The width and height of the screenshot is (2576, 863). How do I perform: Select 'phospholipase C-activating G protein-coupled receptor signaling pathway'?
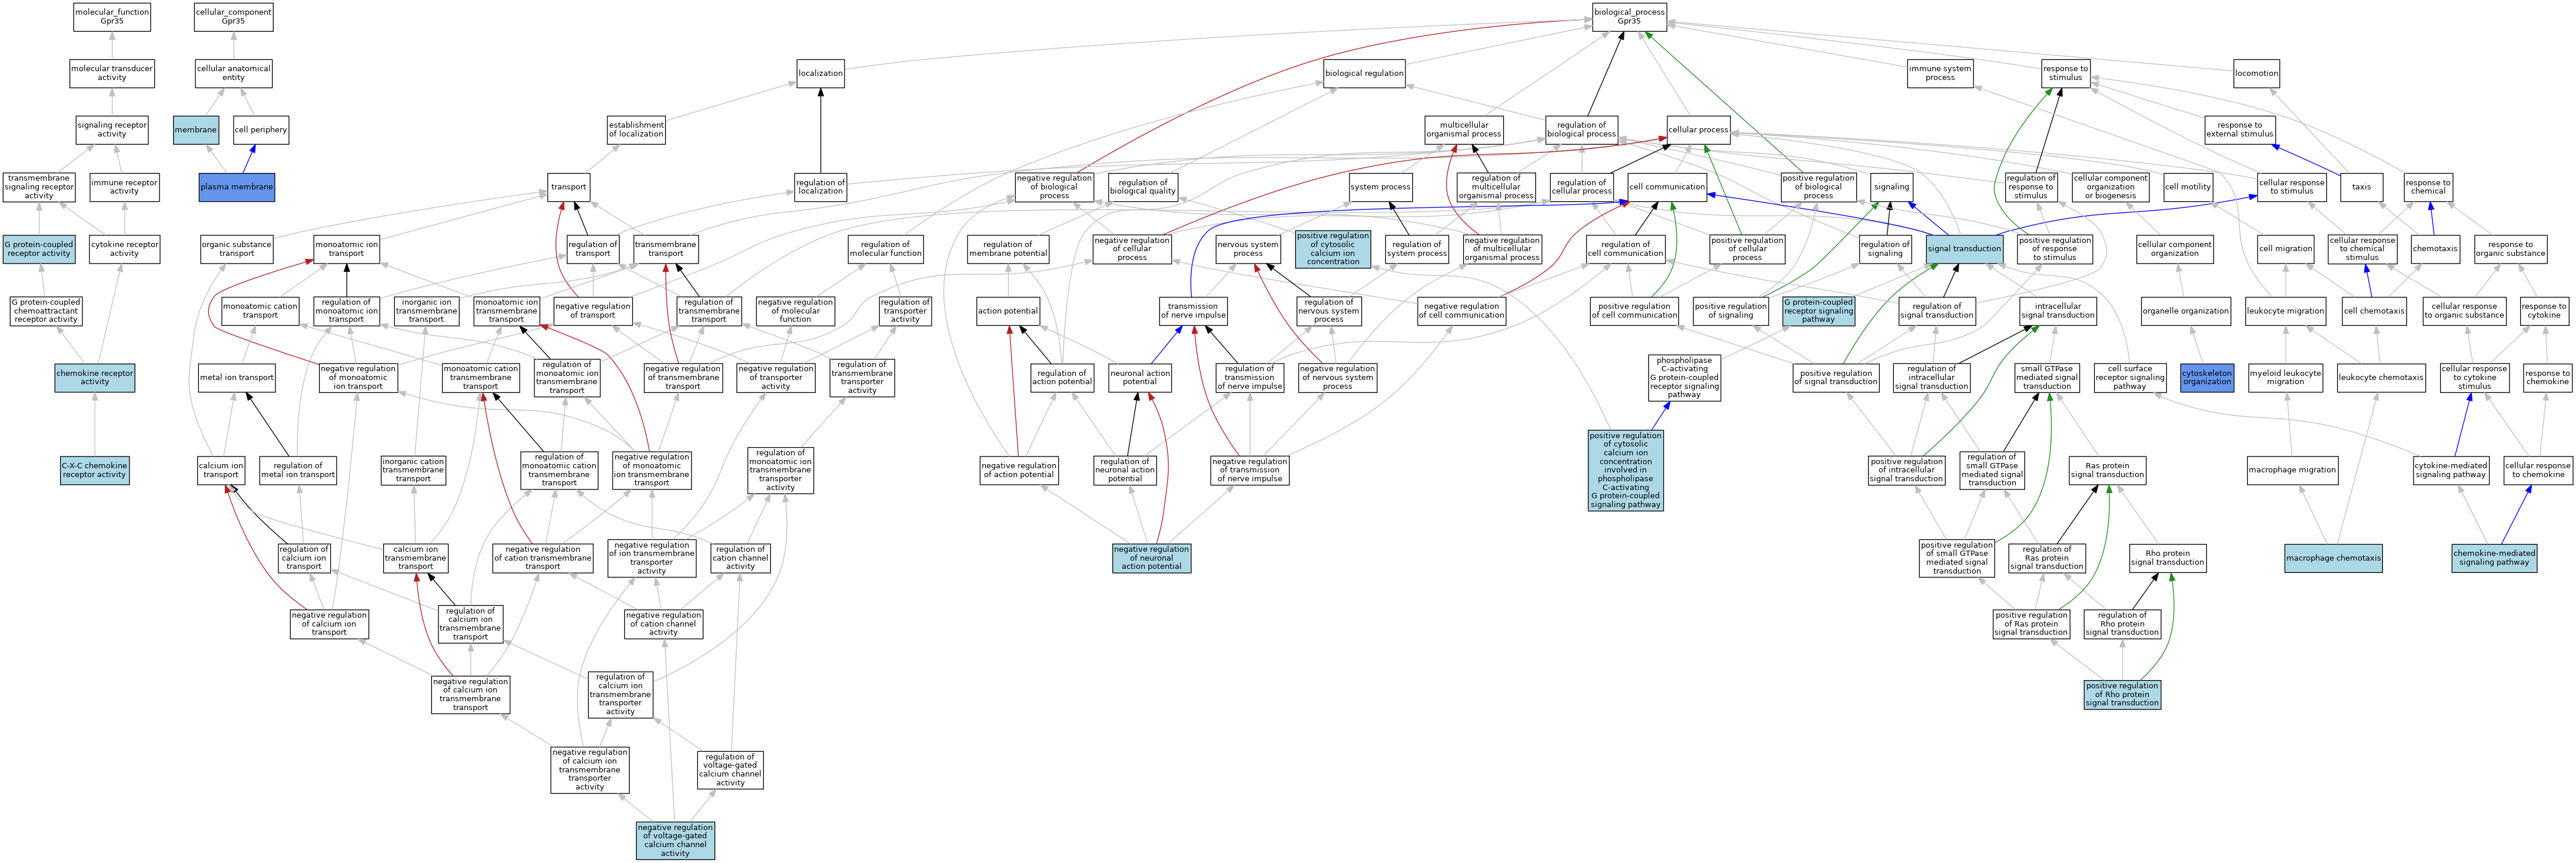coord(1684,378)
